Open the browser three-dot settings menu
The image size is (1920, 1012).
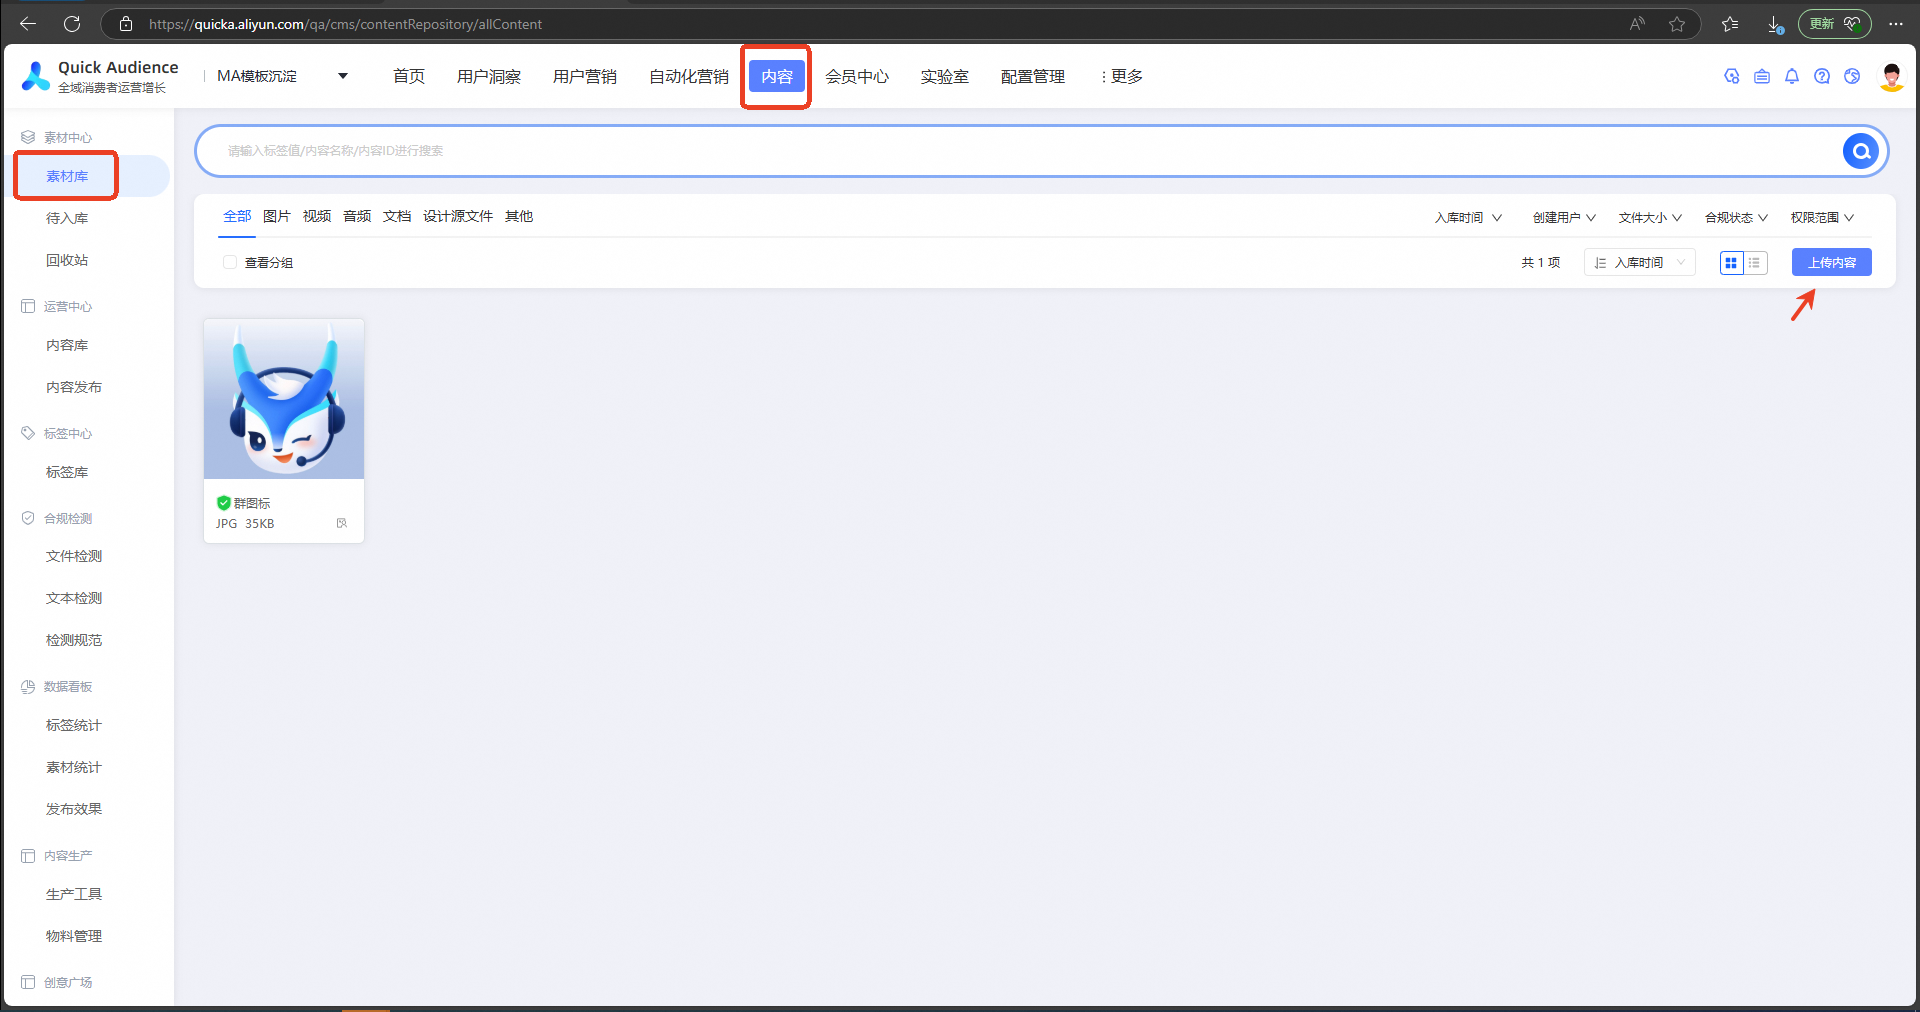click(x=1895, y=24)
